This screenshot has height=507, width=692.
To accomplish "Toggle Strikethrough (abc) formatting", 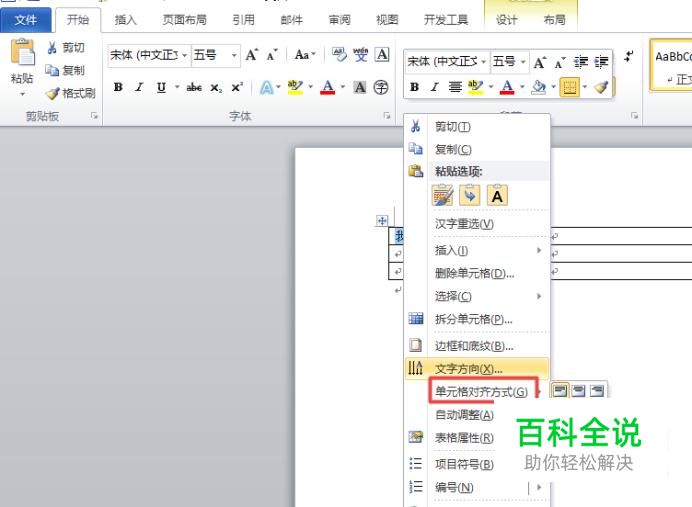I will click(194, 87).
